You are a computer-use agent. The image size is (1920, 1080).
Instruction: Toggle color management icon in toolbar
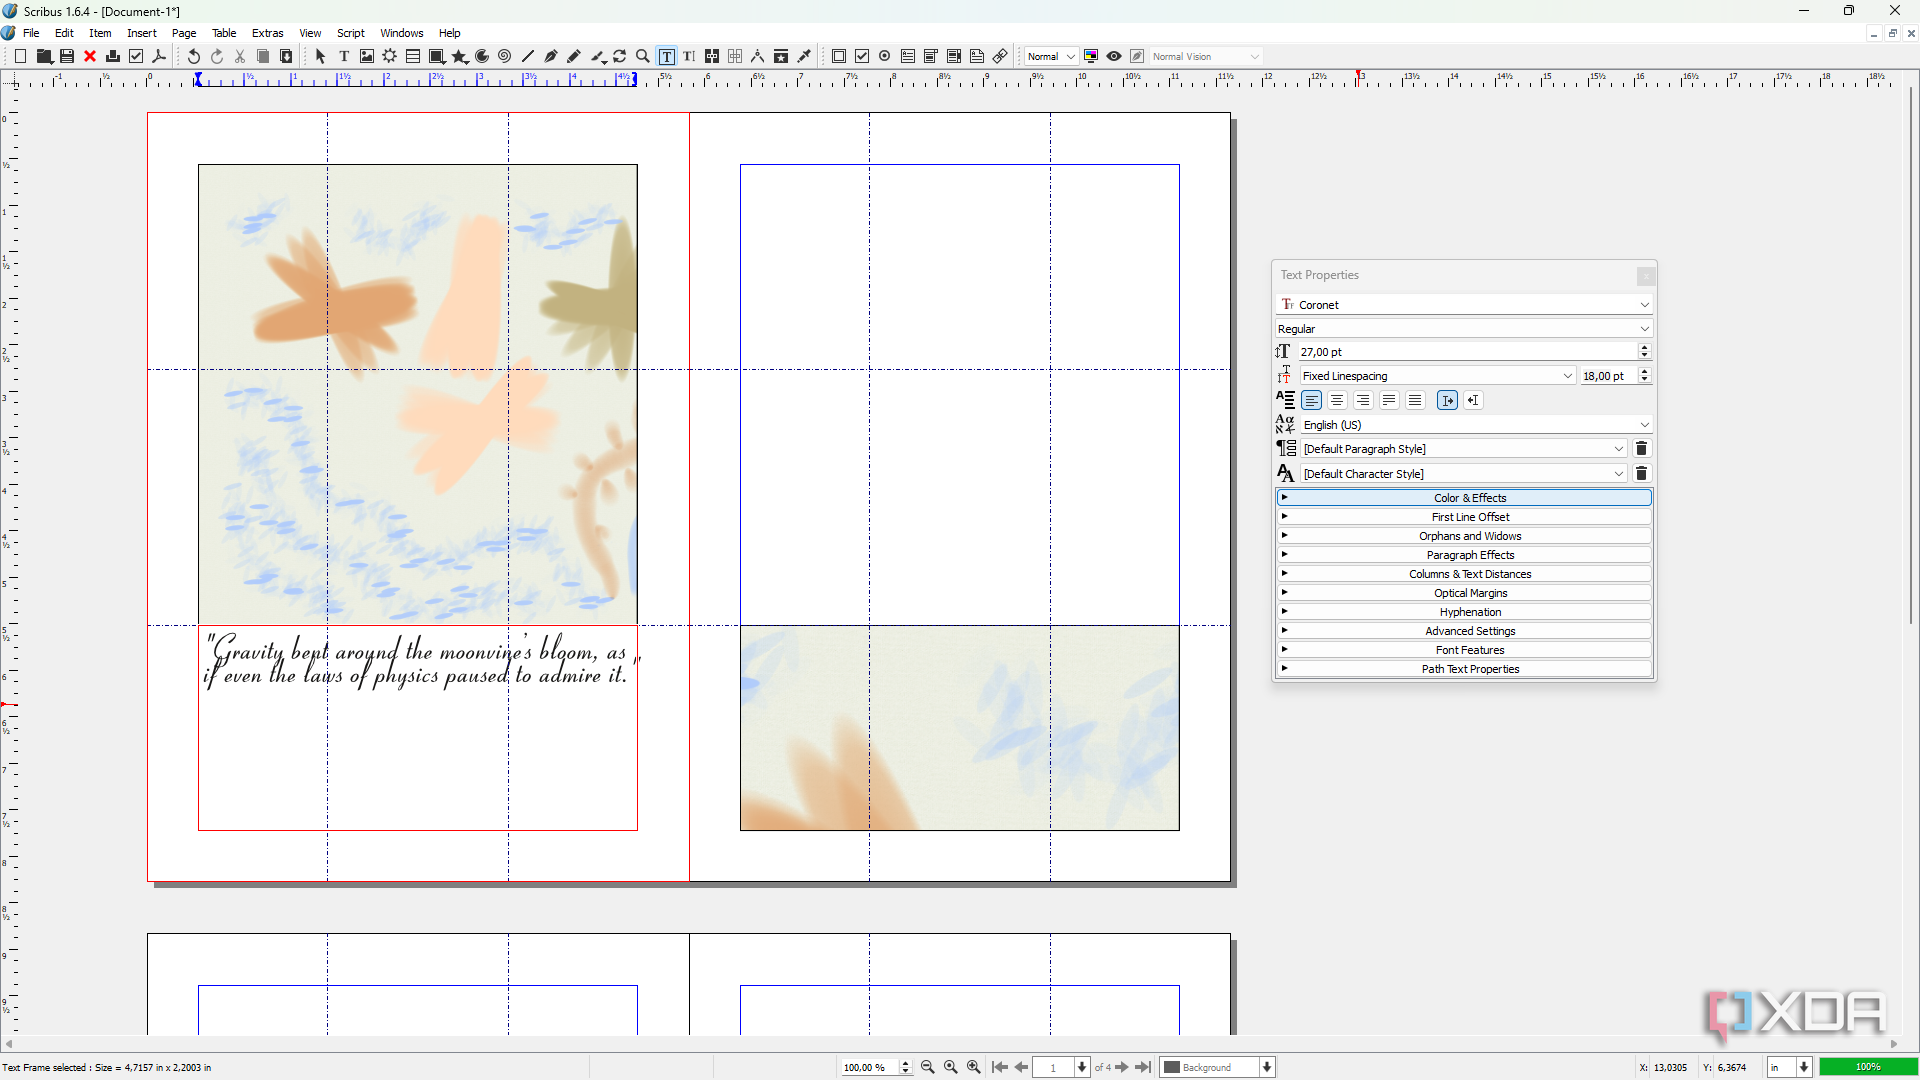[x=1091, y=57]
